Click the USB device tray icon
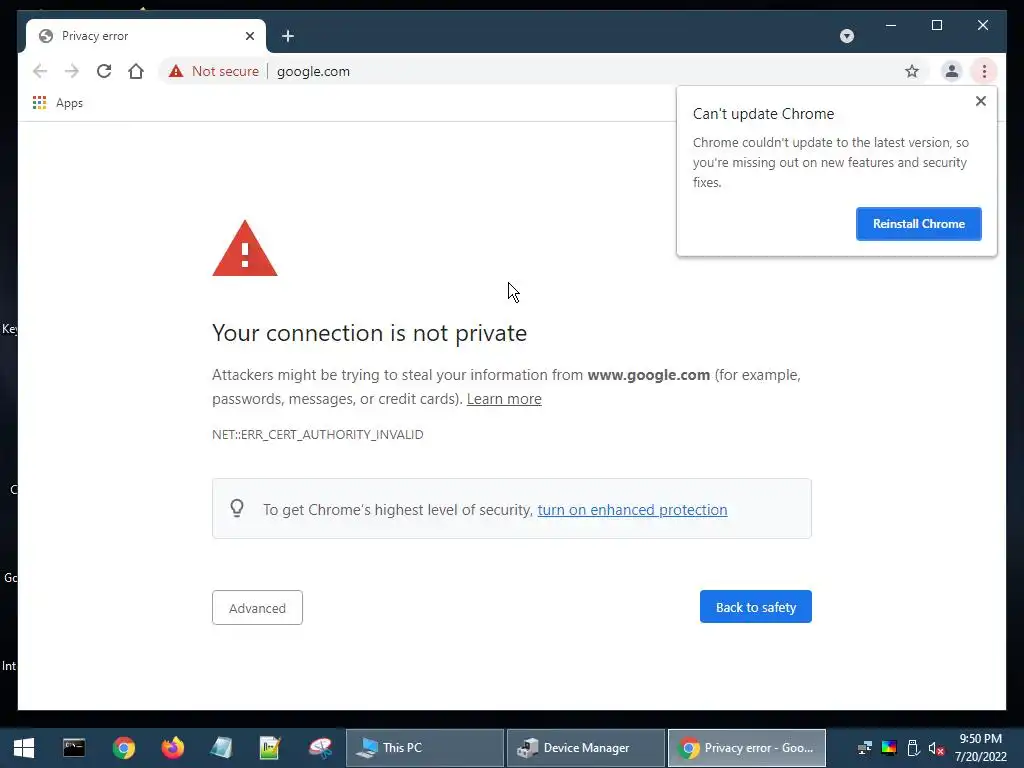 (913, 748)
